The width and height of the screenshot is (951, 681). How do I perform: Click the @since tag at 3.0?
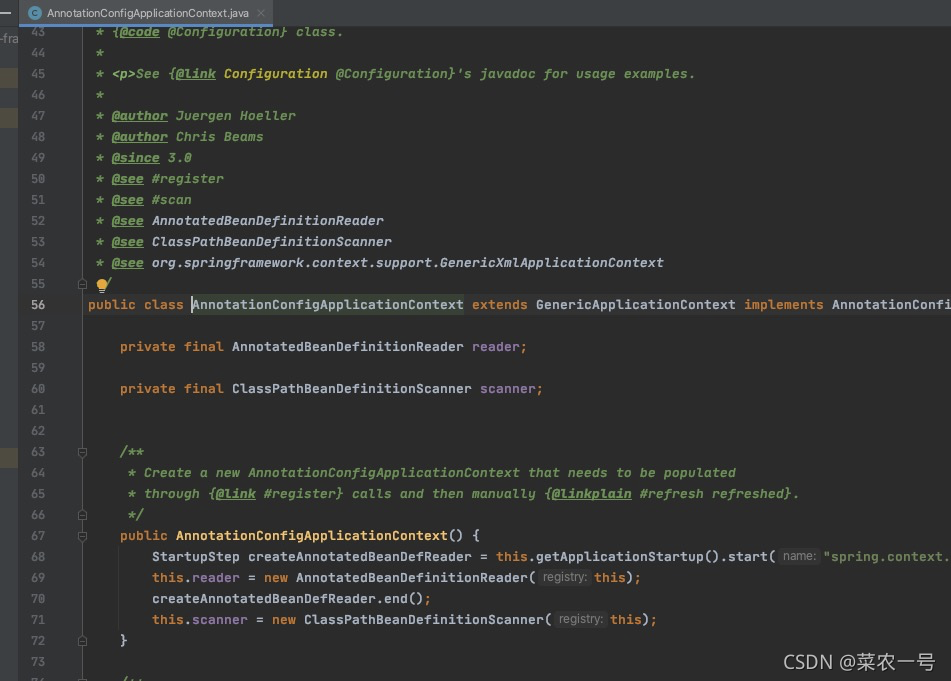[x=136, y=158]
